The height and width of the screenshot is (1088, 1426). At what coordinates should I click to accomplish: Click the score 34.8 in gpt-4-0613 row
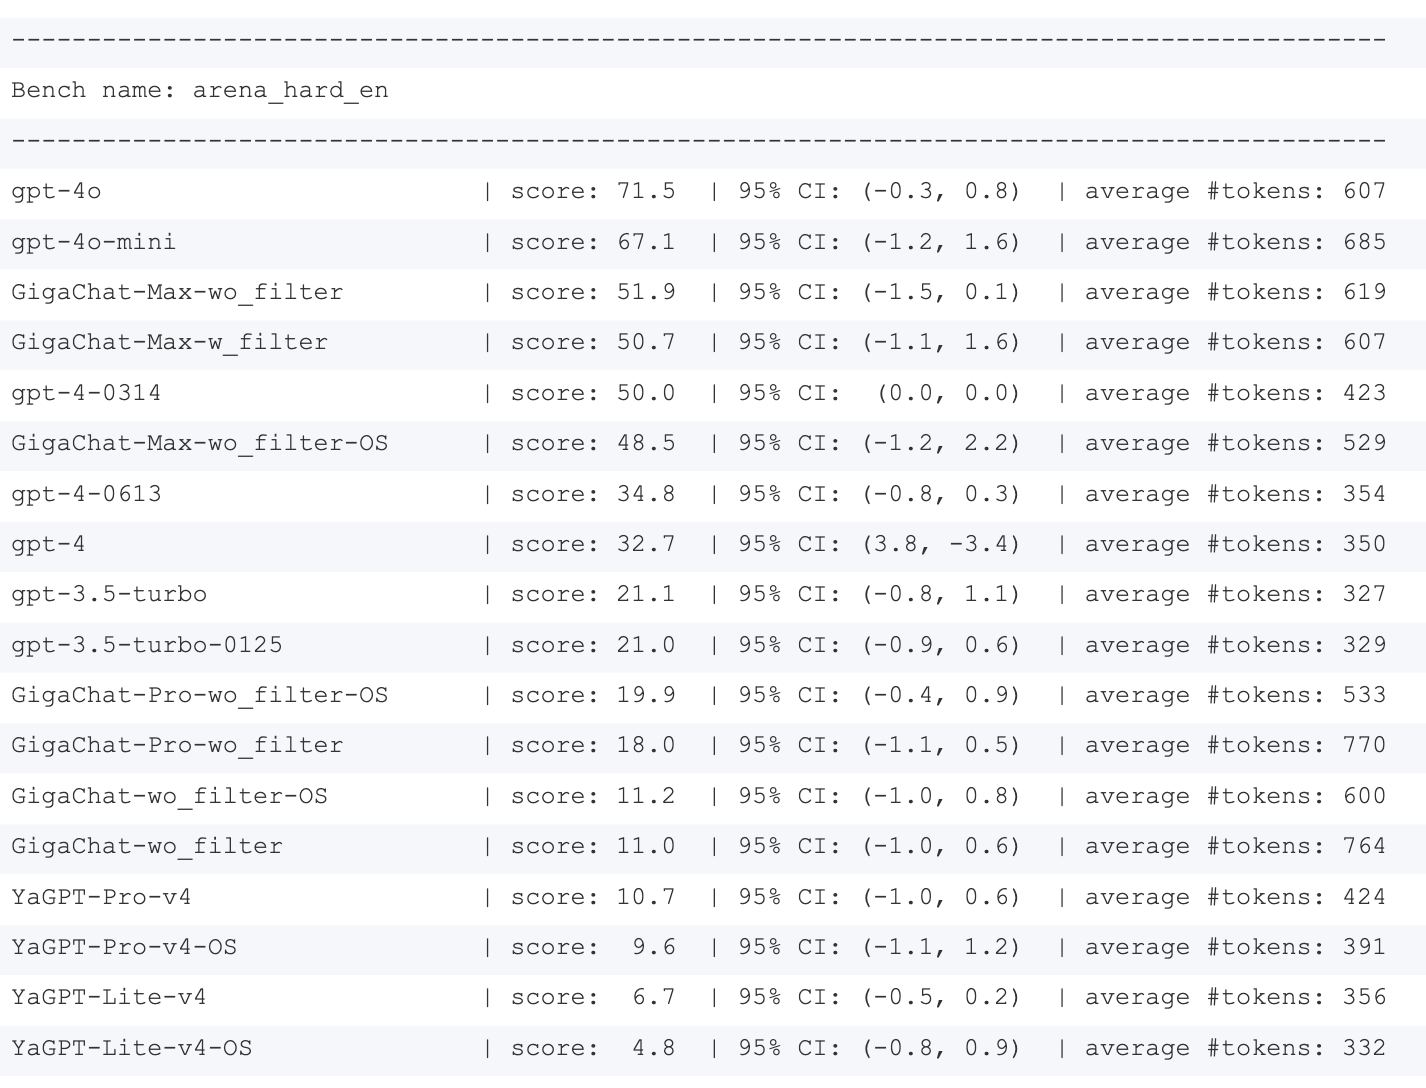click(x=646, y=494)
